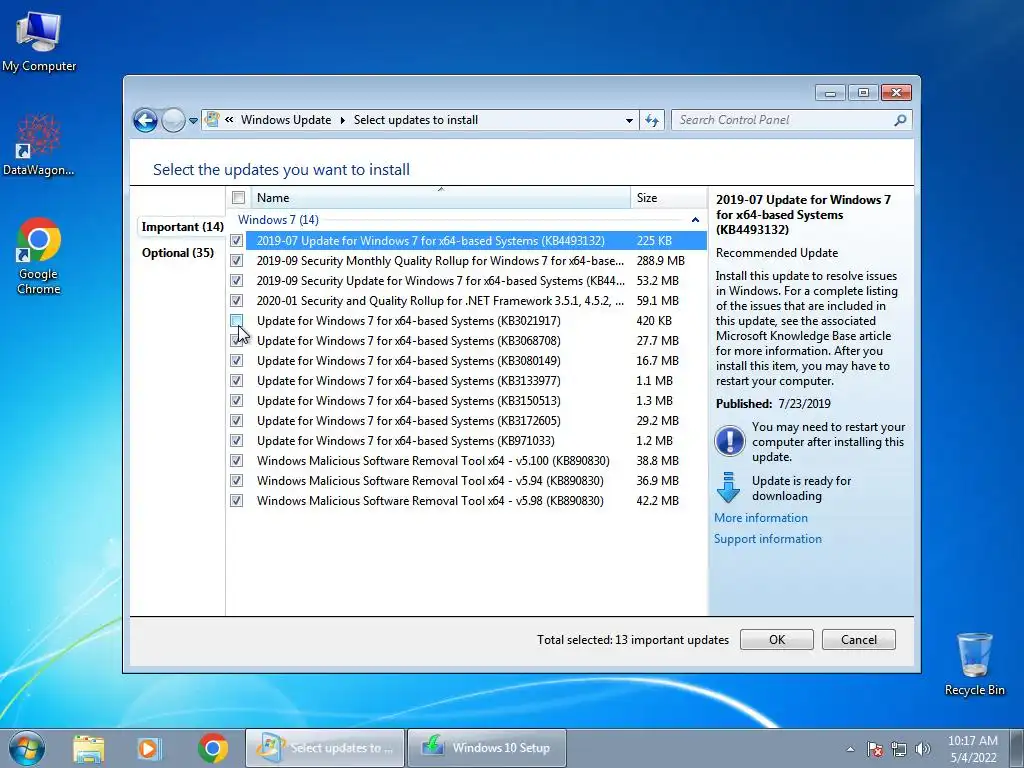Check the KB3021917 update checkbox
The image size is (1024, 768).
click(237, 321)
